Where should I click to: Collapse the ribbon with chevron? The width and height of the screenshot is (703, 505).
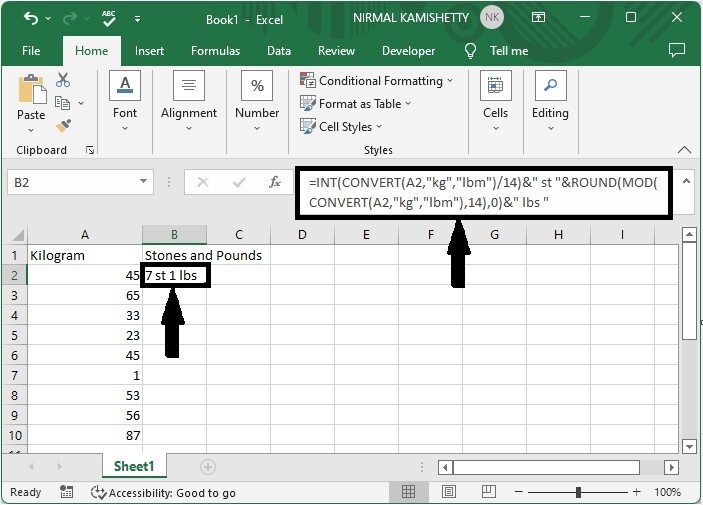tap(685, 150)
